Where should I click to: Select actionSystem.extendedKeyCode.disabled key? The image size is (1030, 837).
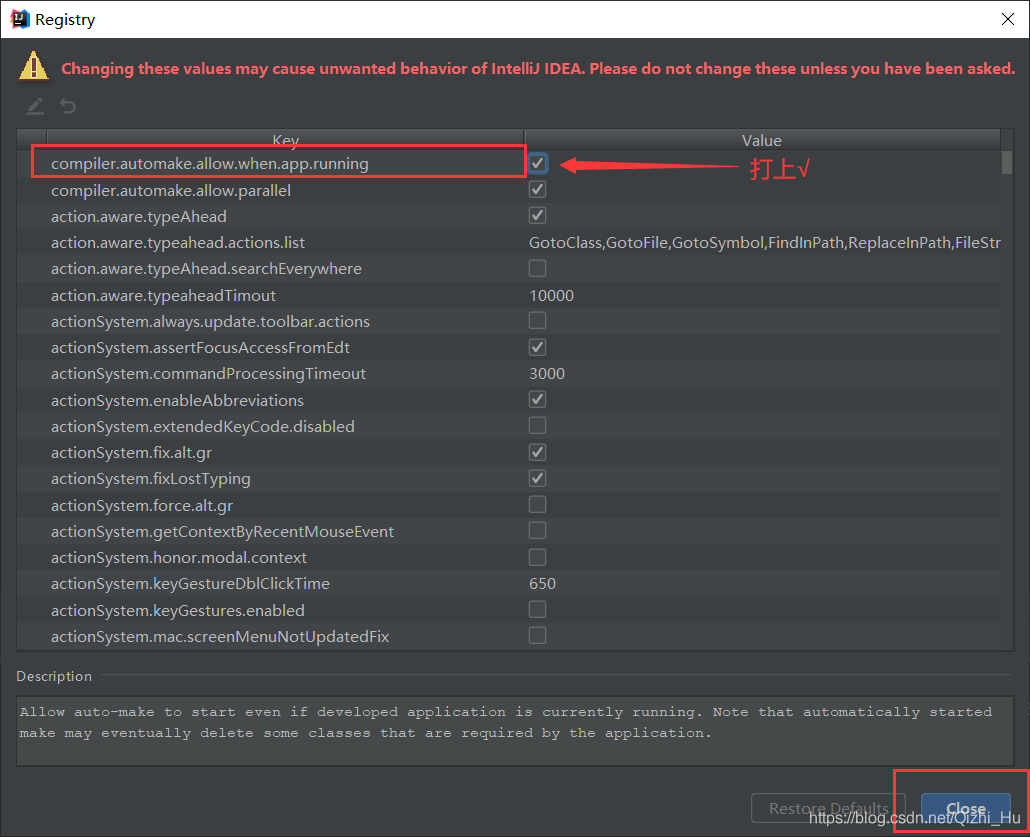pos(203,426)
